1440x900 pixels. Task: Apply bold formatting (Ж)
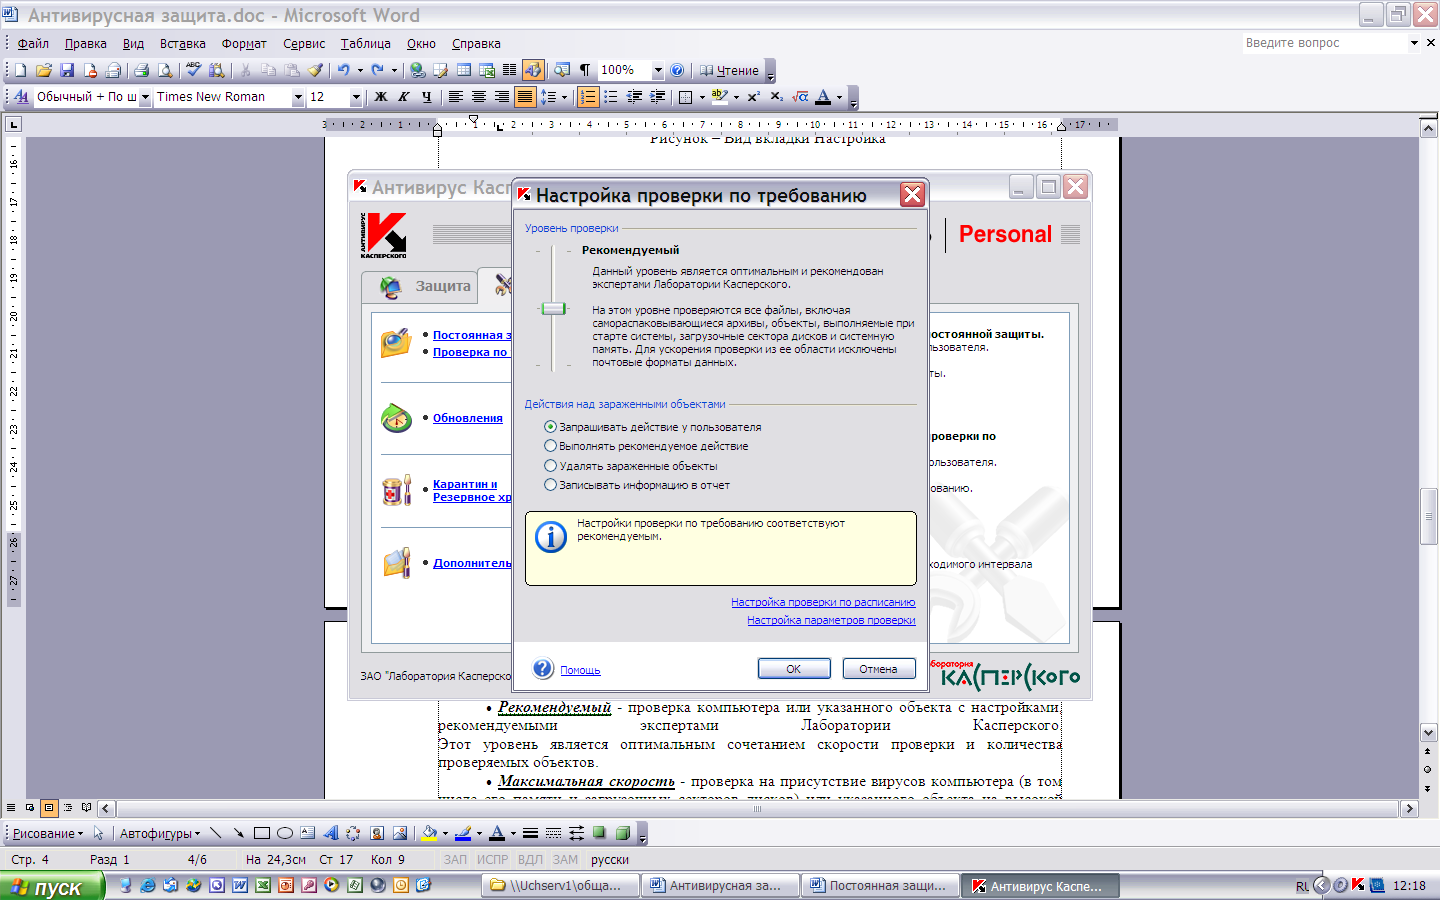coord(381,97)
